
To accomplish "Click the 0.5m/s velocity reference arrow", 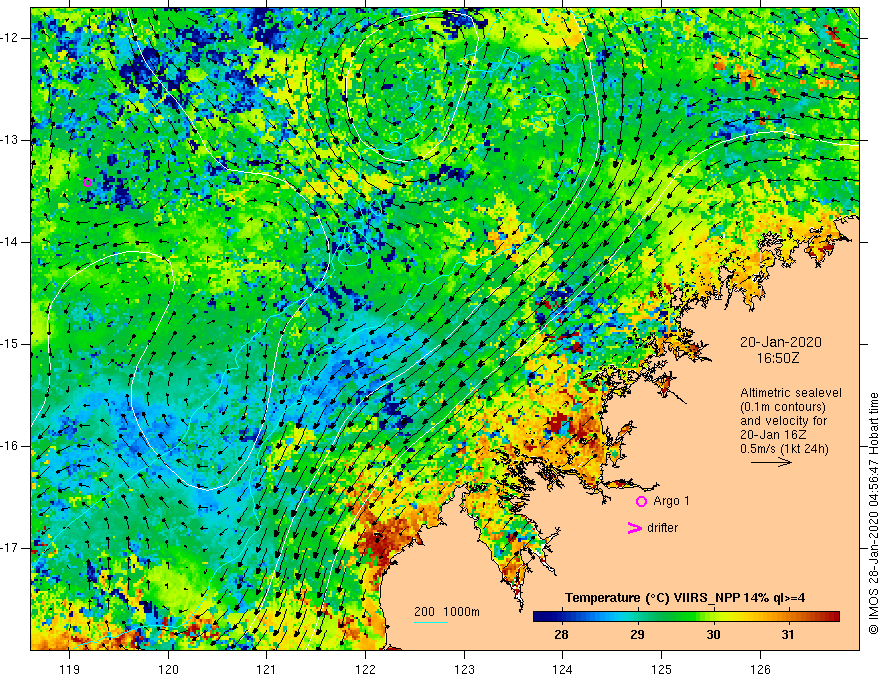I will click(x=771, y=462).
